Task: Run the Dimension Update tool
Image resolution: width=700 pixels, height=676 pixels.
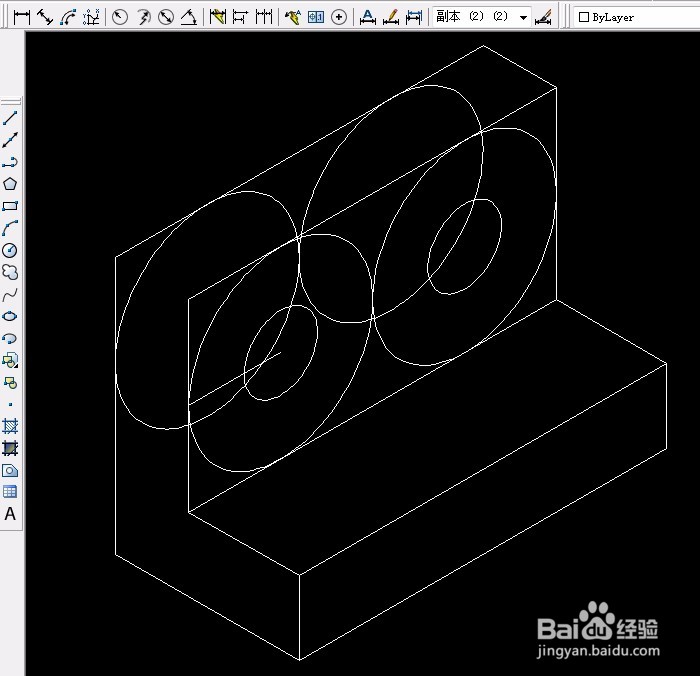Action: point(414,17)
